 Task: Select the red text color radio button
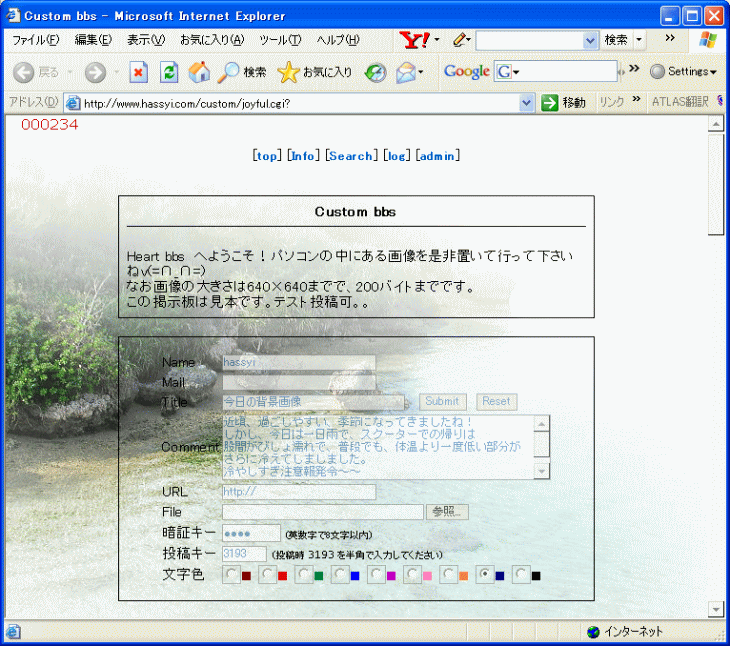[x=267, y=575]
